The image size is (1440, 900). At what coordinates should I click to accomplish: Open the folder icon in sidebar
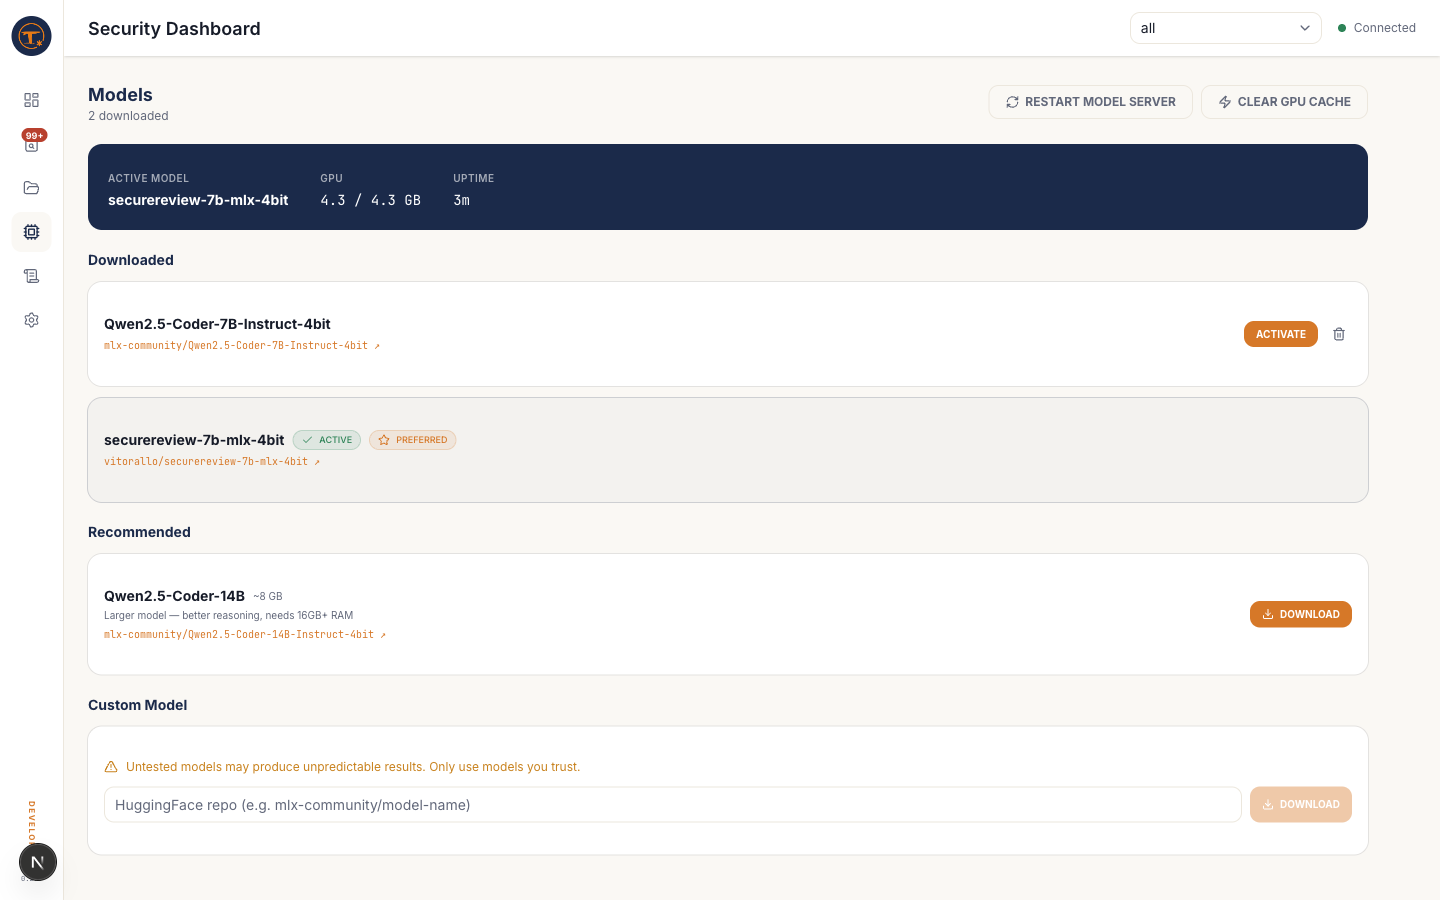(x=31, y=188)
